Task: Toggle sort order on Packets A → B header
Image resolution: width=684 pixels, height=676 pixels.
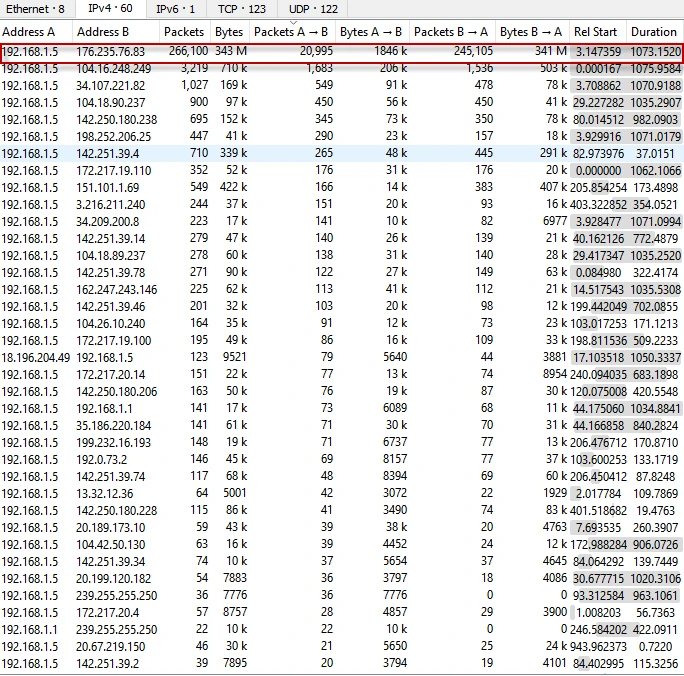Action: point(291,32)
